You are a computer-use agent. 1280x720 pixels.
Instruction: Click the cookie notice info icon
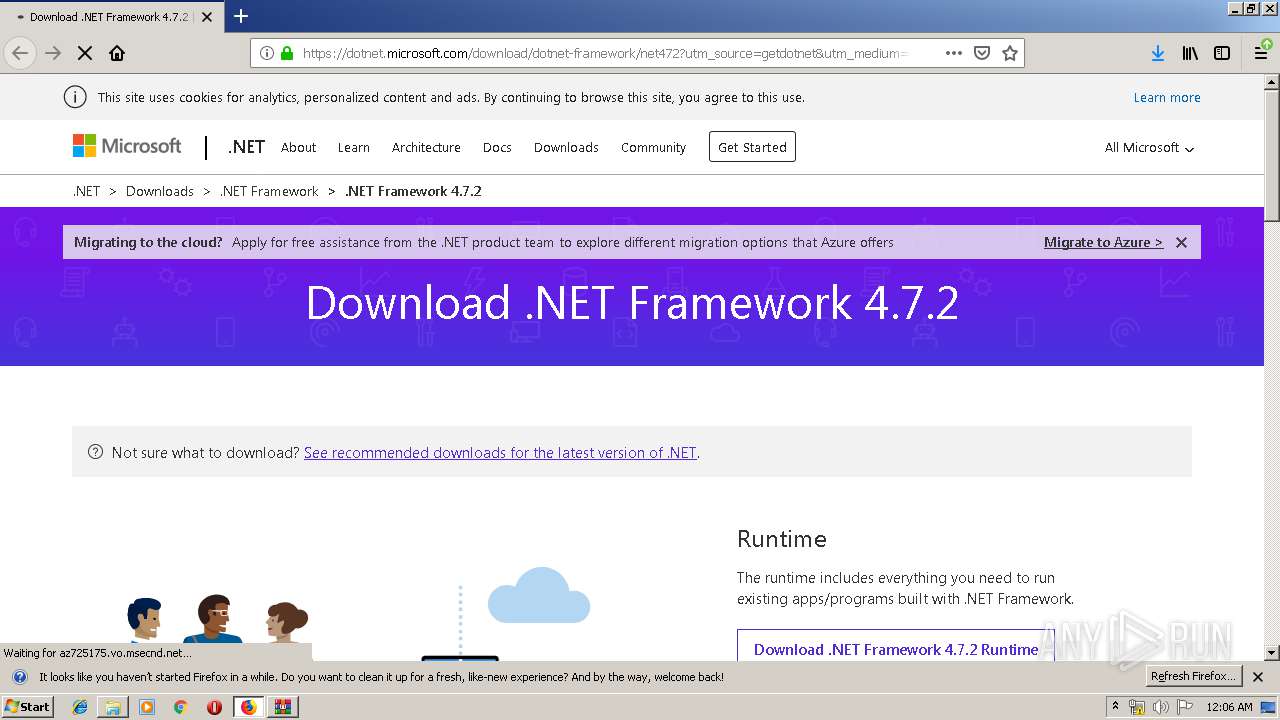(x=74, y=97)
